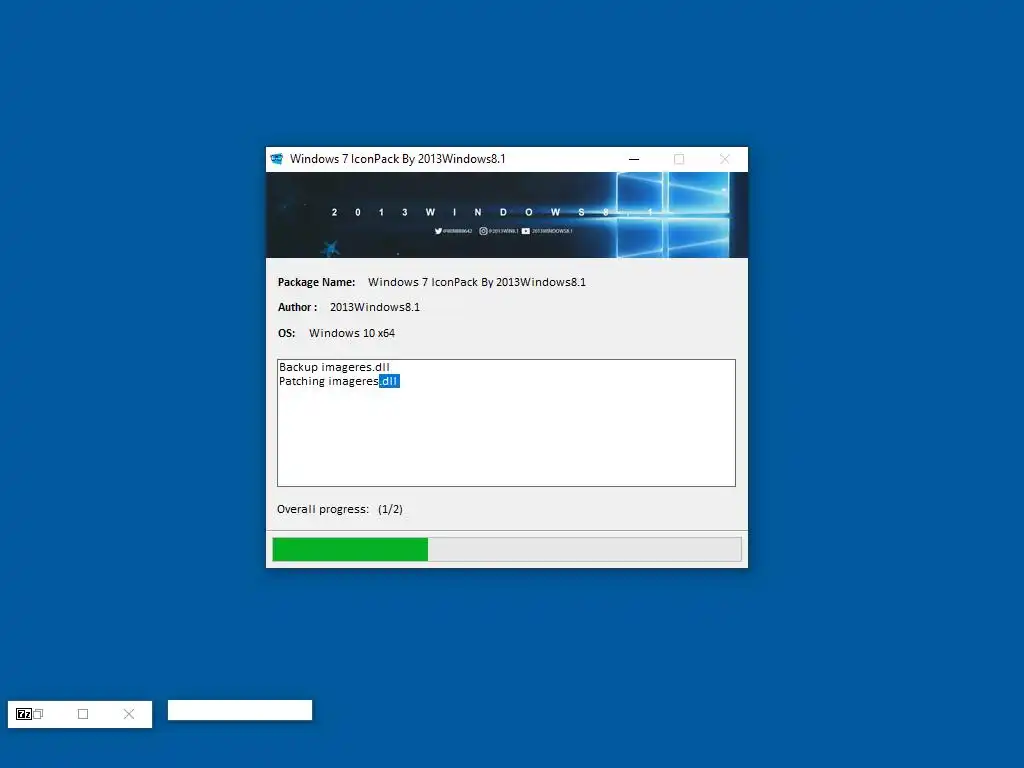Close the small 7z window
The width and height of the screenshot is (1024, 768).
pos(129,714)
